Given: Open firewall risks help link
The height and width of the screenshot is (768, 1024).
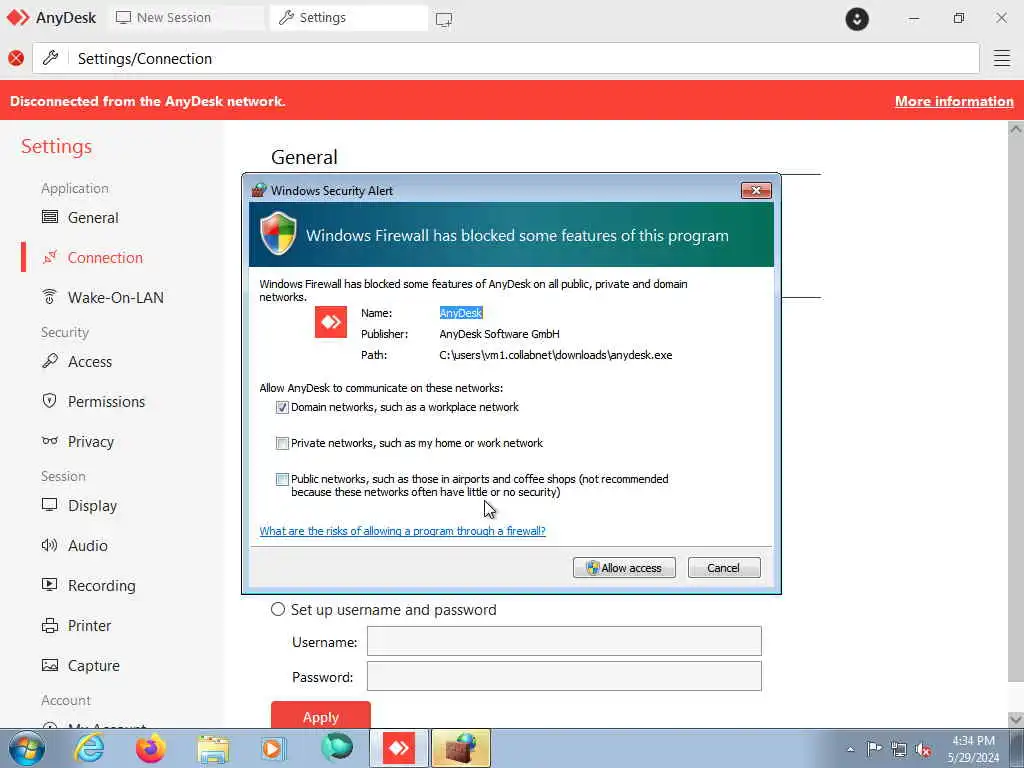Looking at the screenshot, I should point(402,531).
